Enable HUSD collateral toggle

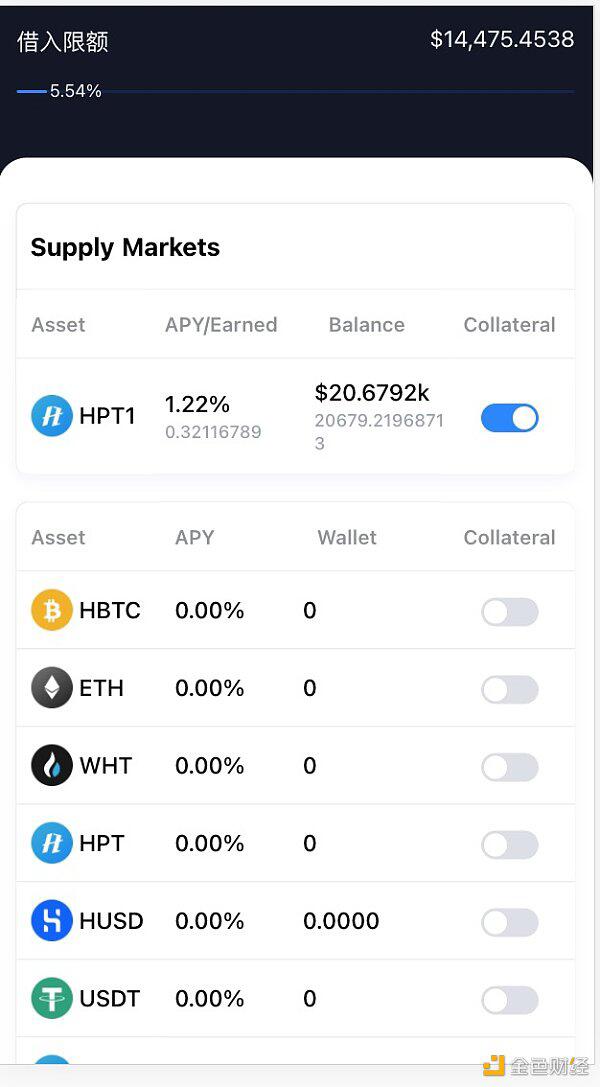tap(509, 922)
